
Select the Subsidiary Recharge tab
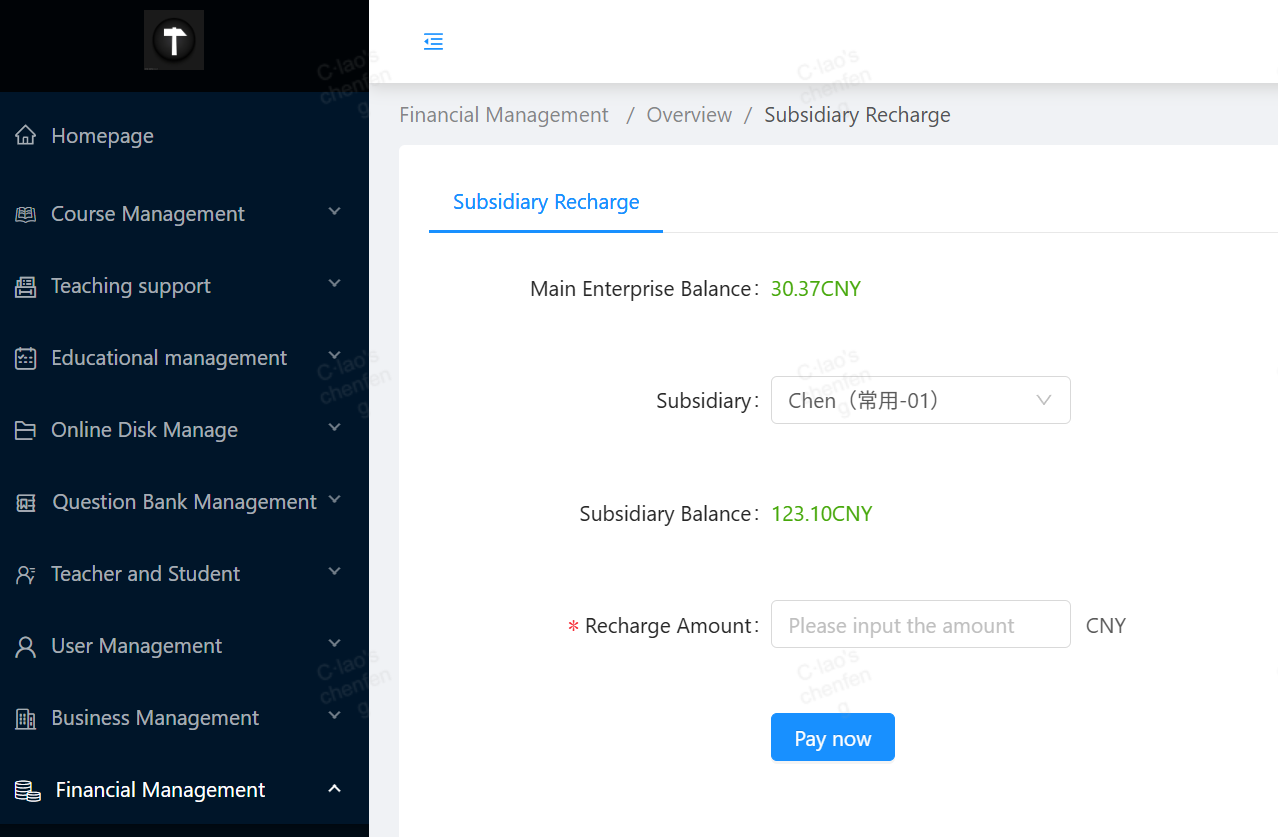pos(546,202)
